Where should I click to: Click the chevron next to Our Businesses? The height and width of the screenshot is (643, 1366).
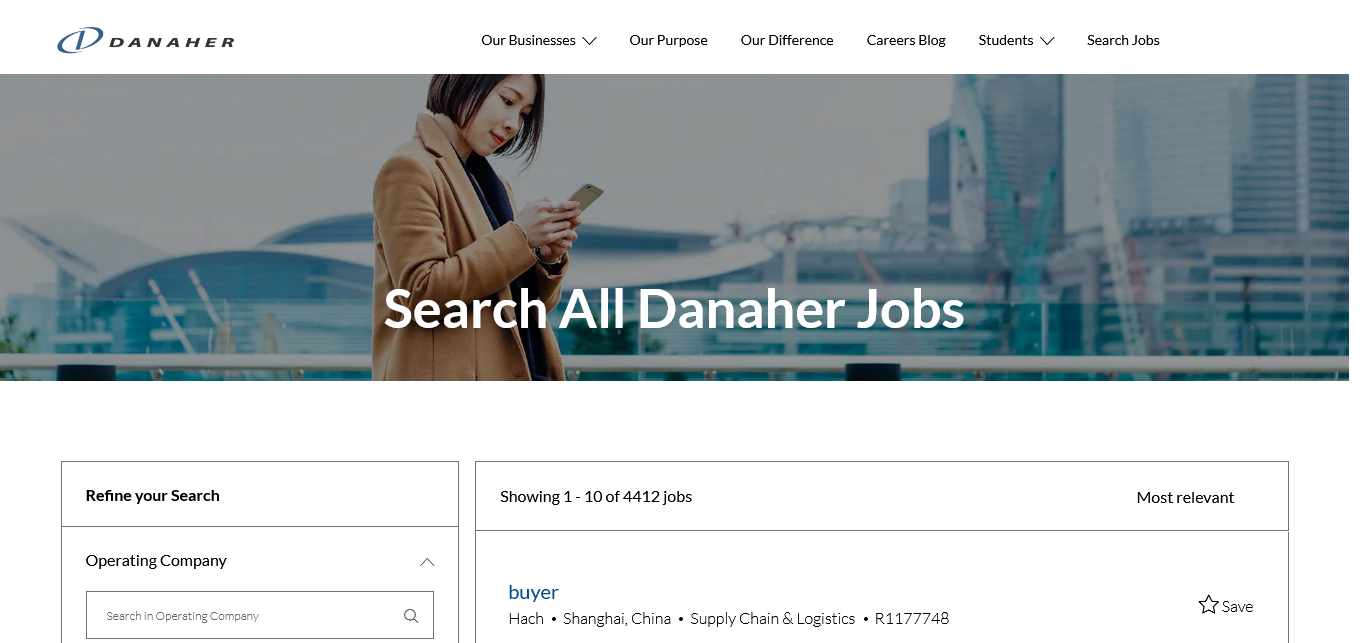590,41
